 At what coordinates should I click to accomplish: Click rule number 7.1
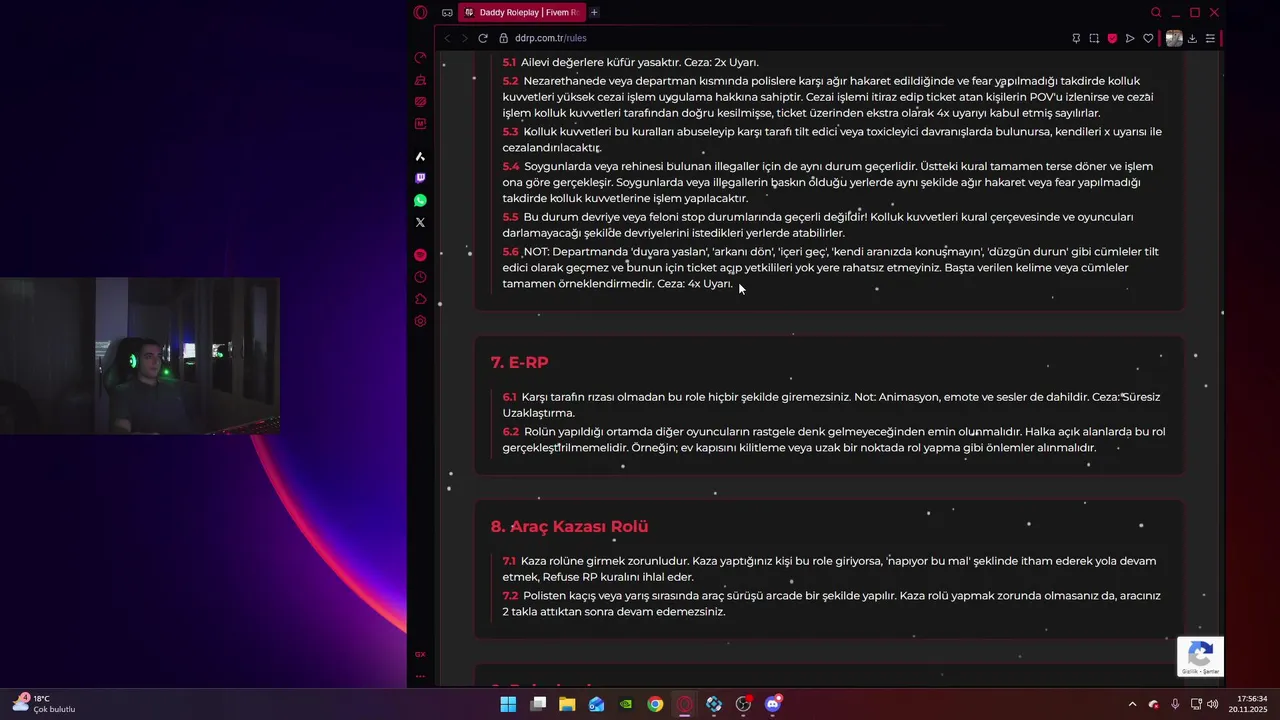tap(509, 561)
